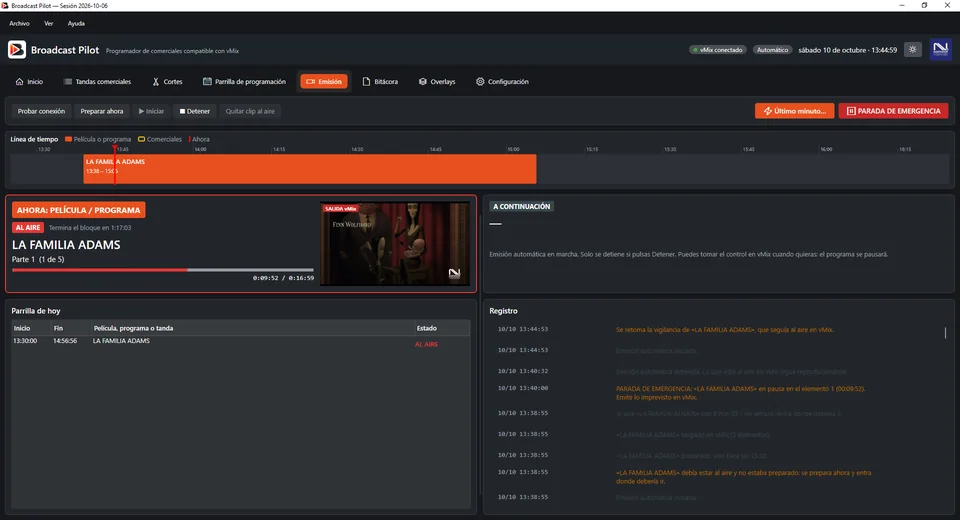This screenshot has height=520, width=960.
Task: Click Preparar ahora button
Action: pyautogui.click(x=102, y=111)
